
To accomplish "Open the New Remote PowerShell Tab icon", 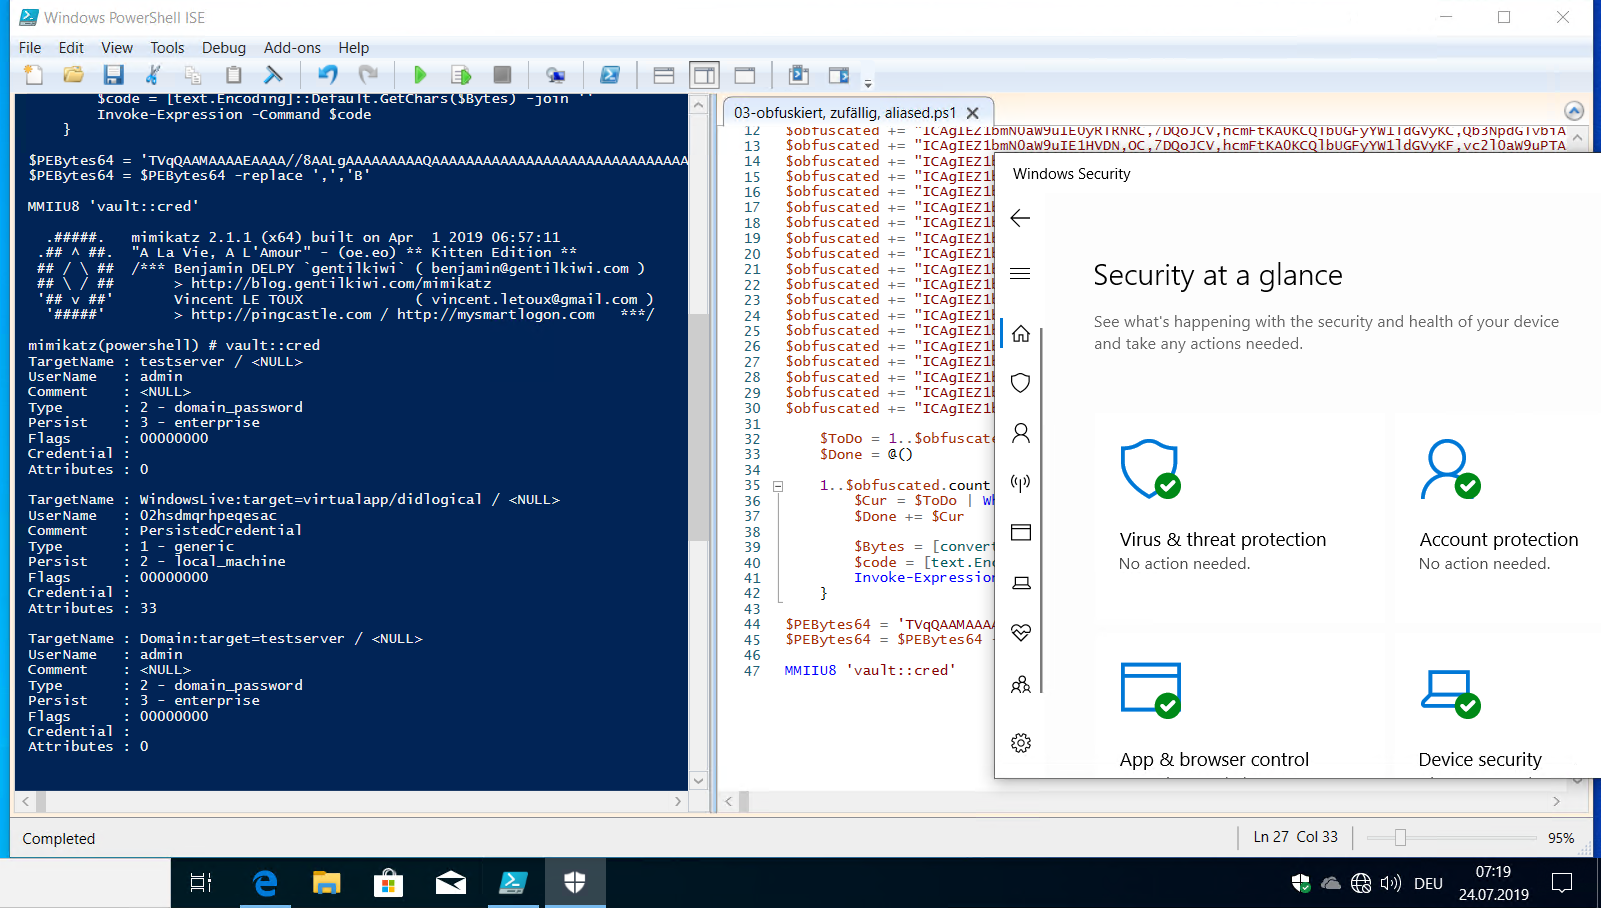I will point(555,75).
